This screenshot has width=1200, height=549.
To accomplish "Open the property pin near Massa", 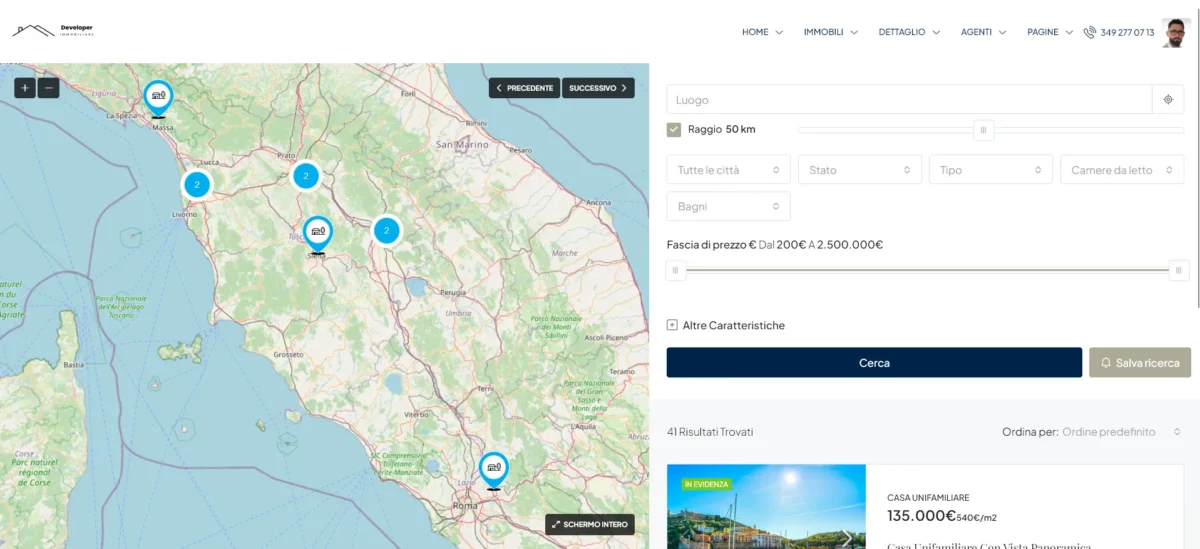I will [158, 98].
